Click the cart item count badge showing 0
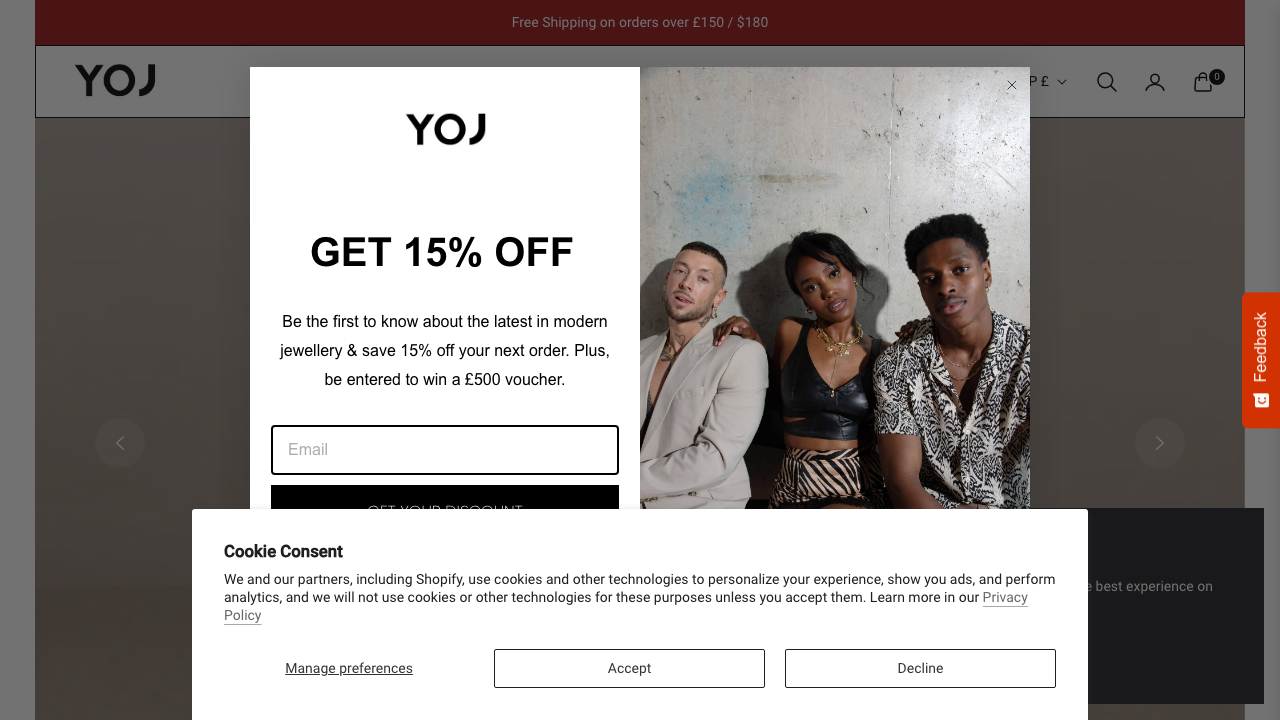Image resolution: width=1280 pixels, height=720 pixels. (1217, 76)
